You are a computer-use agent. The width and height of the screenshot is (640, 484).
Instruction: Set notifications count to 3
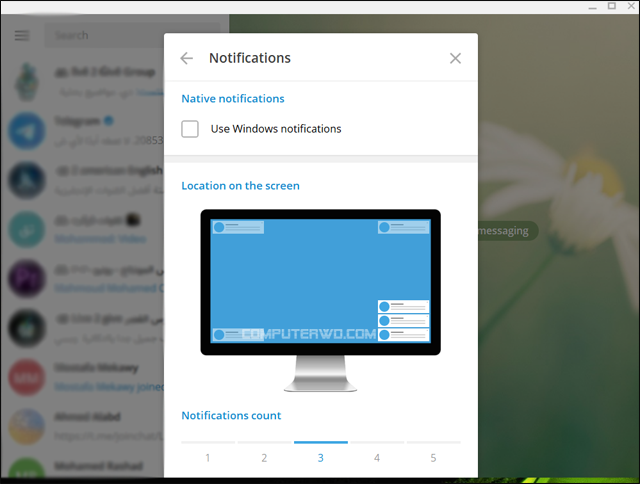[320, 453]
